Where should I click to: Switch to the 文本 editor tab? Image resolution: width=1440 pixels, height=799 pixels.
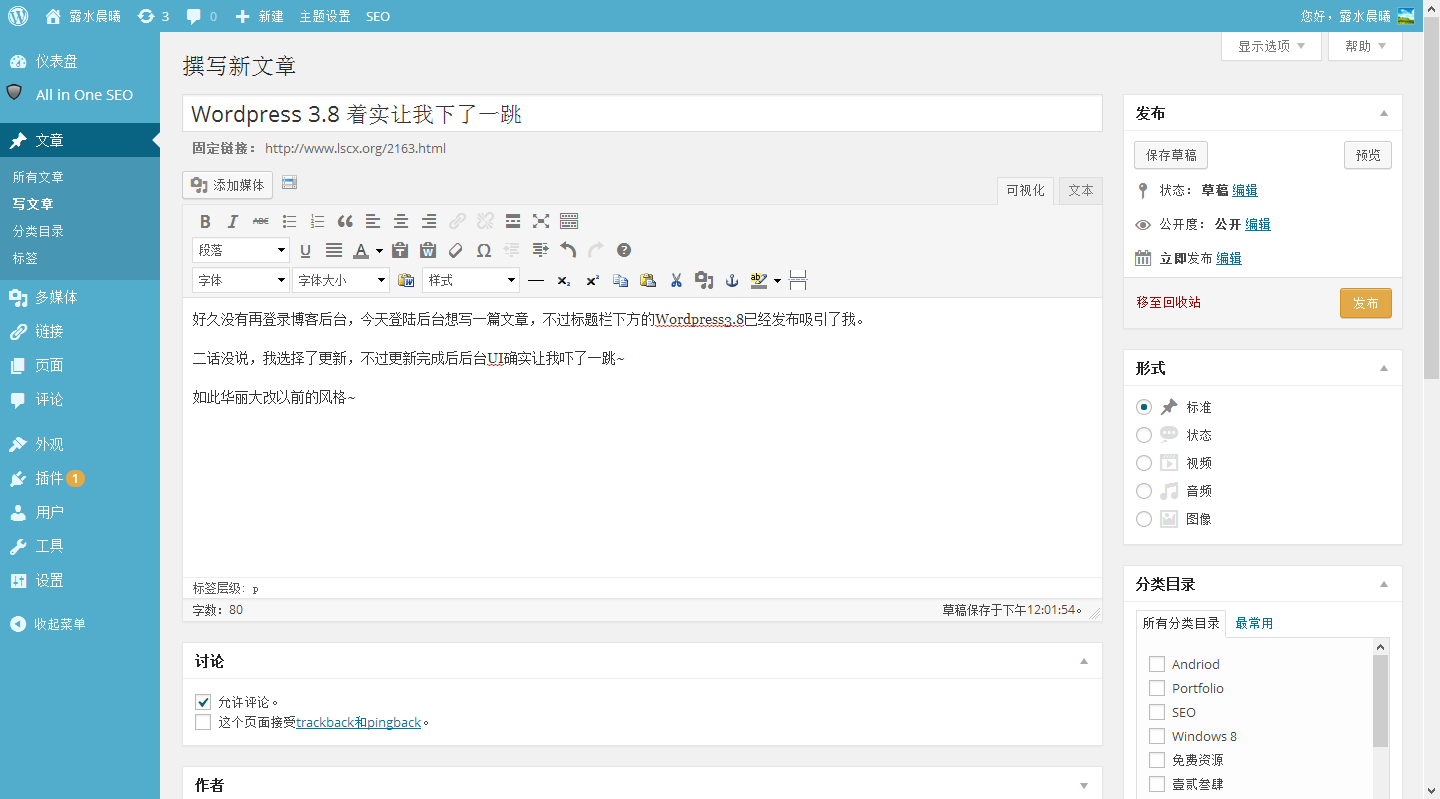1081,190
